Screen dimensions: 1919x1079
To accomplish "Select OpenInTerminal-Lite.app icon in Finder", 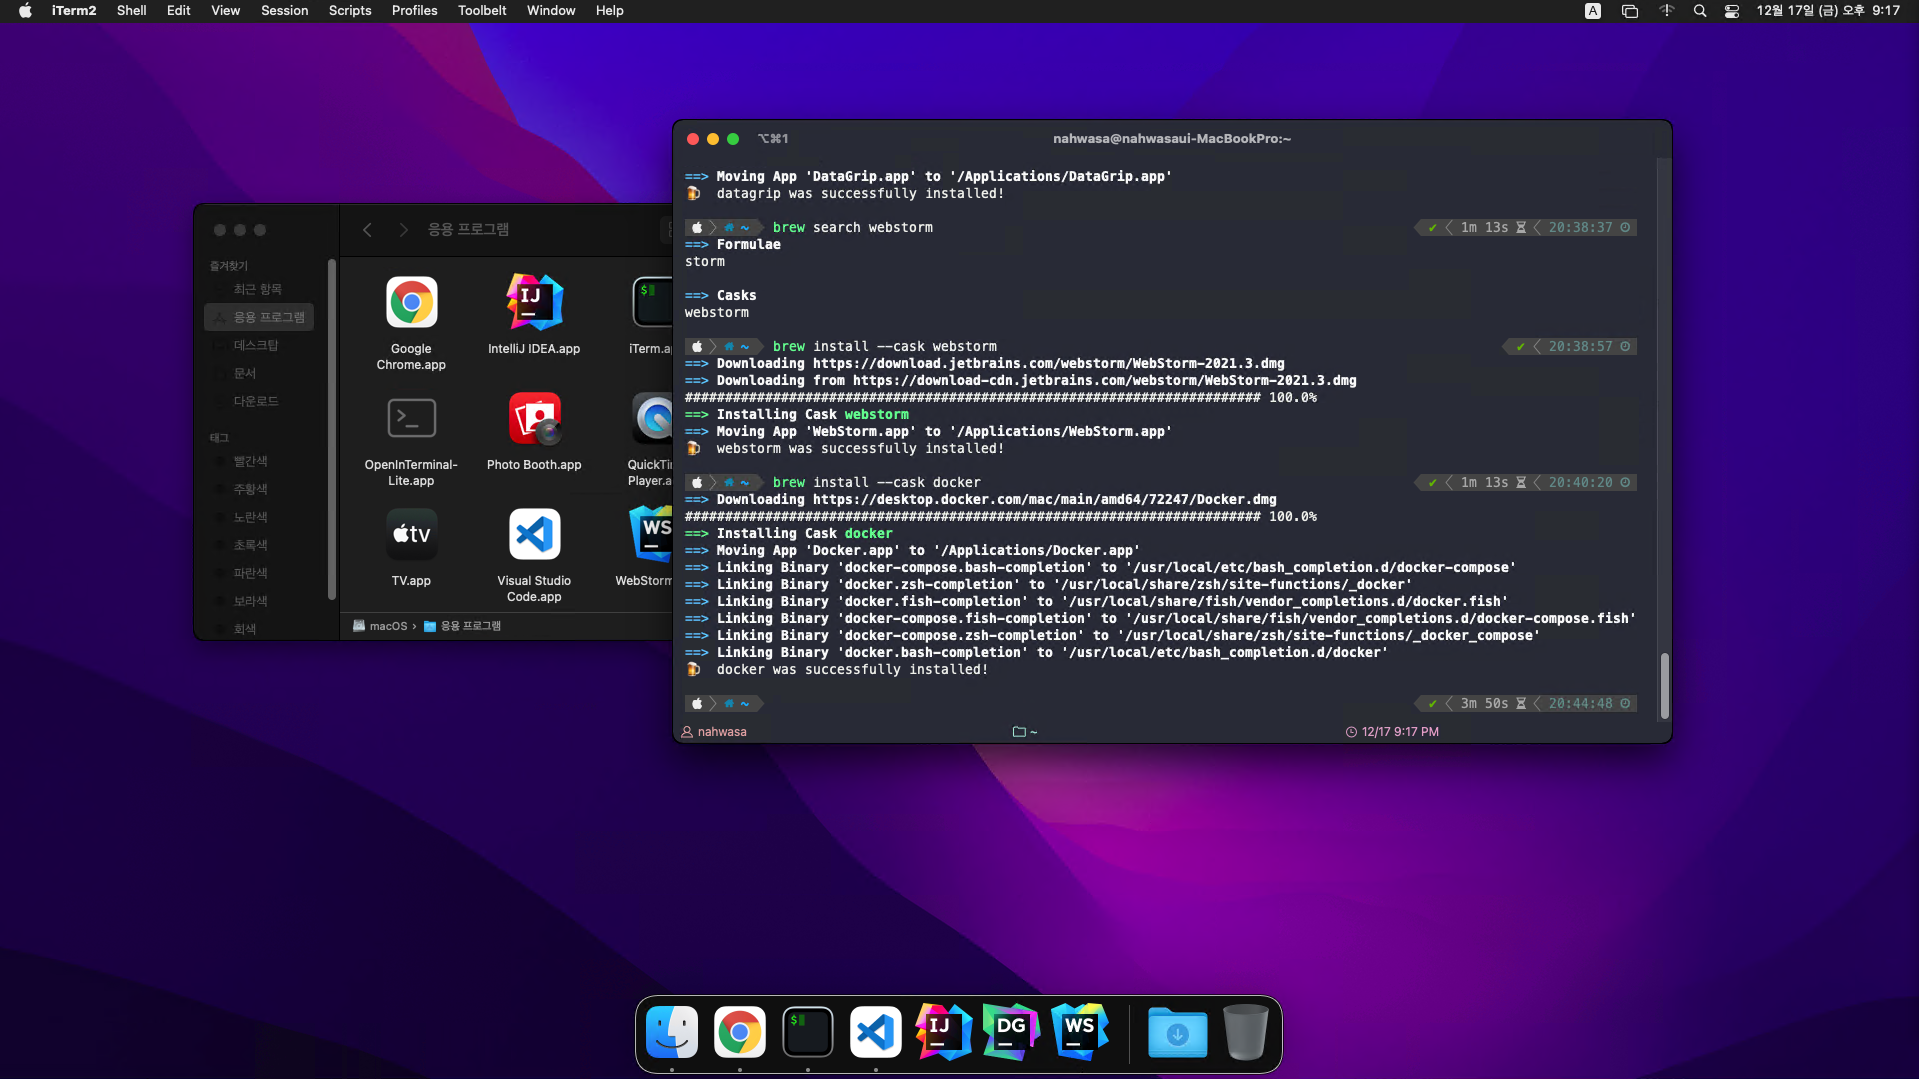I will pyautogui.click(x=411, y=418).
